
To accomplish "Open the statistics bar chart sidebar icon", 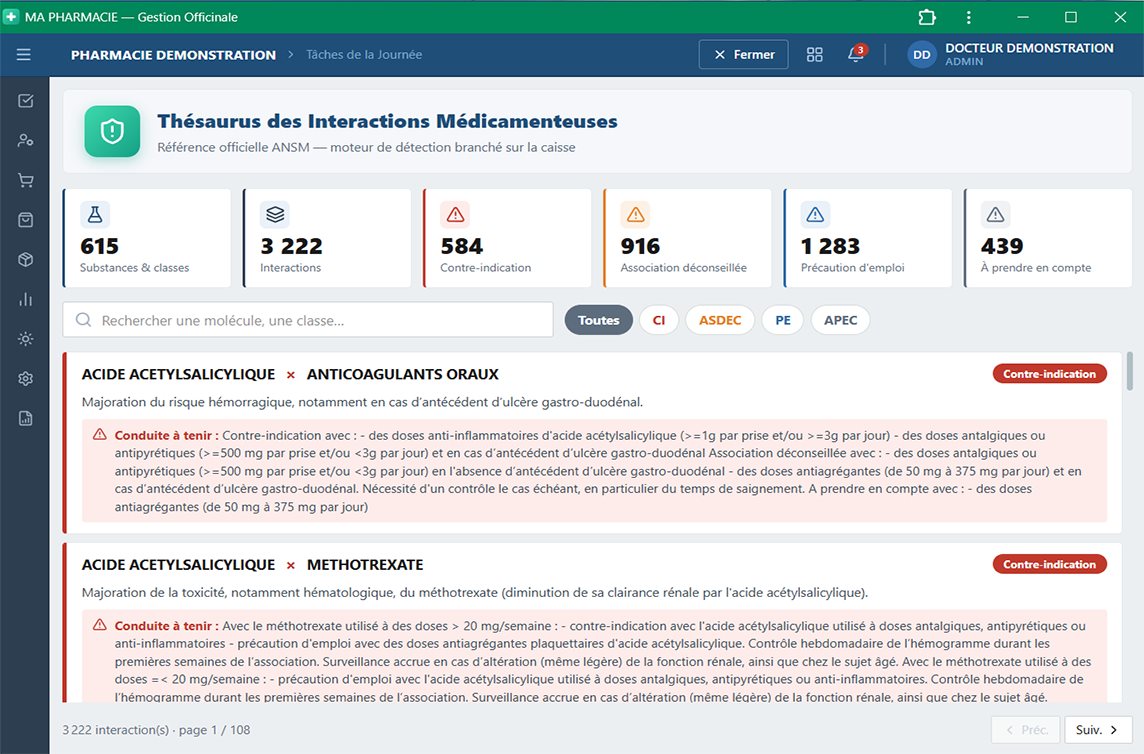I will [x=26, y=299].
